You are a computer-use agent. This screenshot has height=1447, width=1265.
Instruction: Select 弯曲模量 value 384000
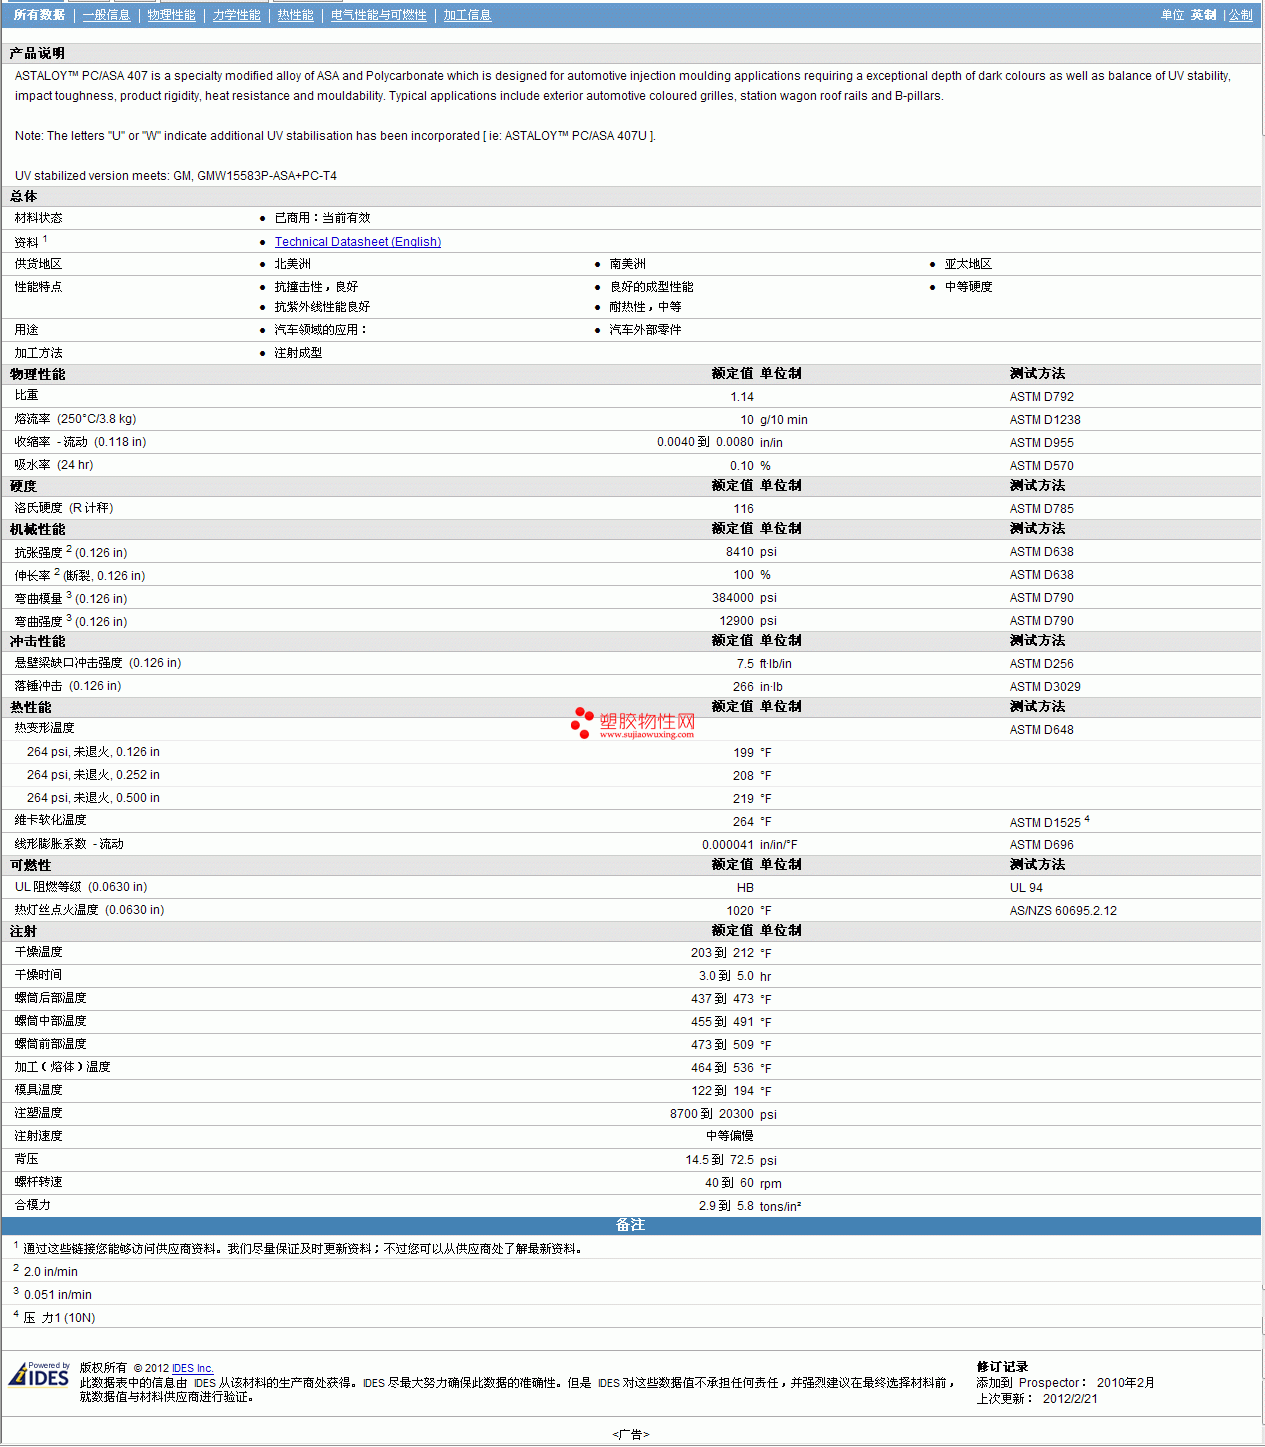(733, 598)
